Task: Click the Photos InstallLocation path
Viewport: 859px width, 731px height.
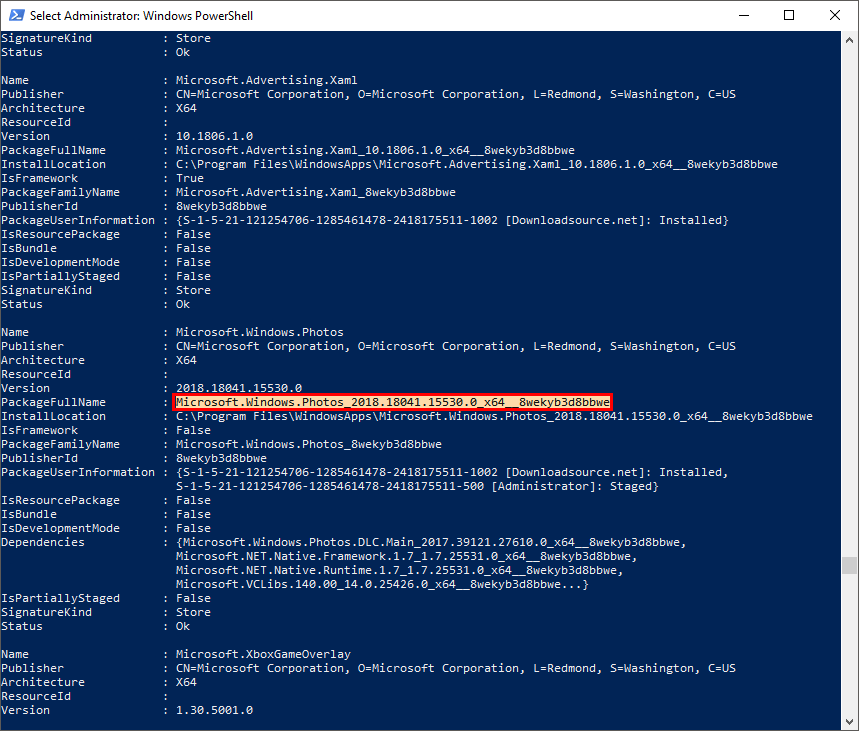Action: tap(494, 416)
